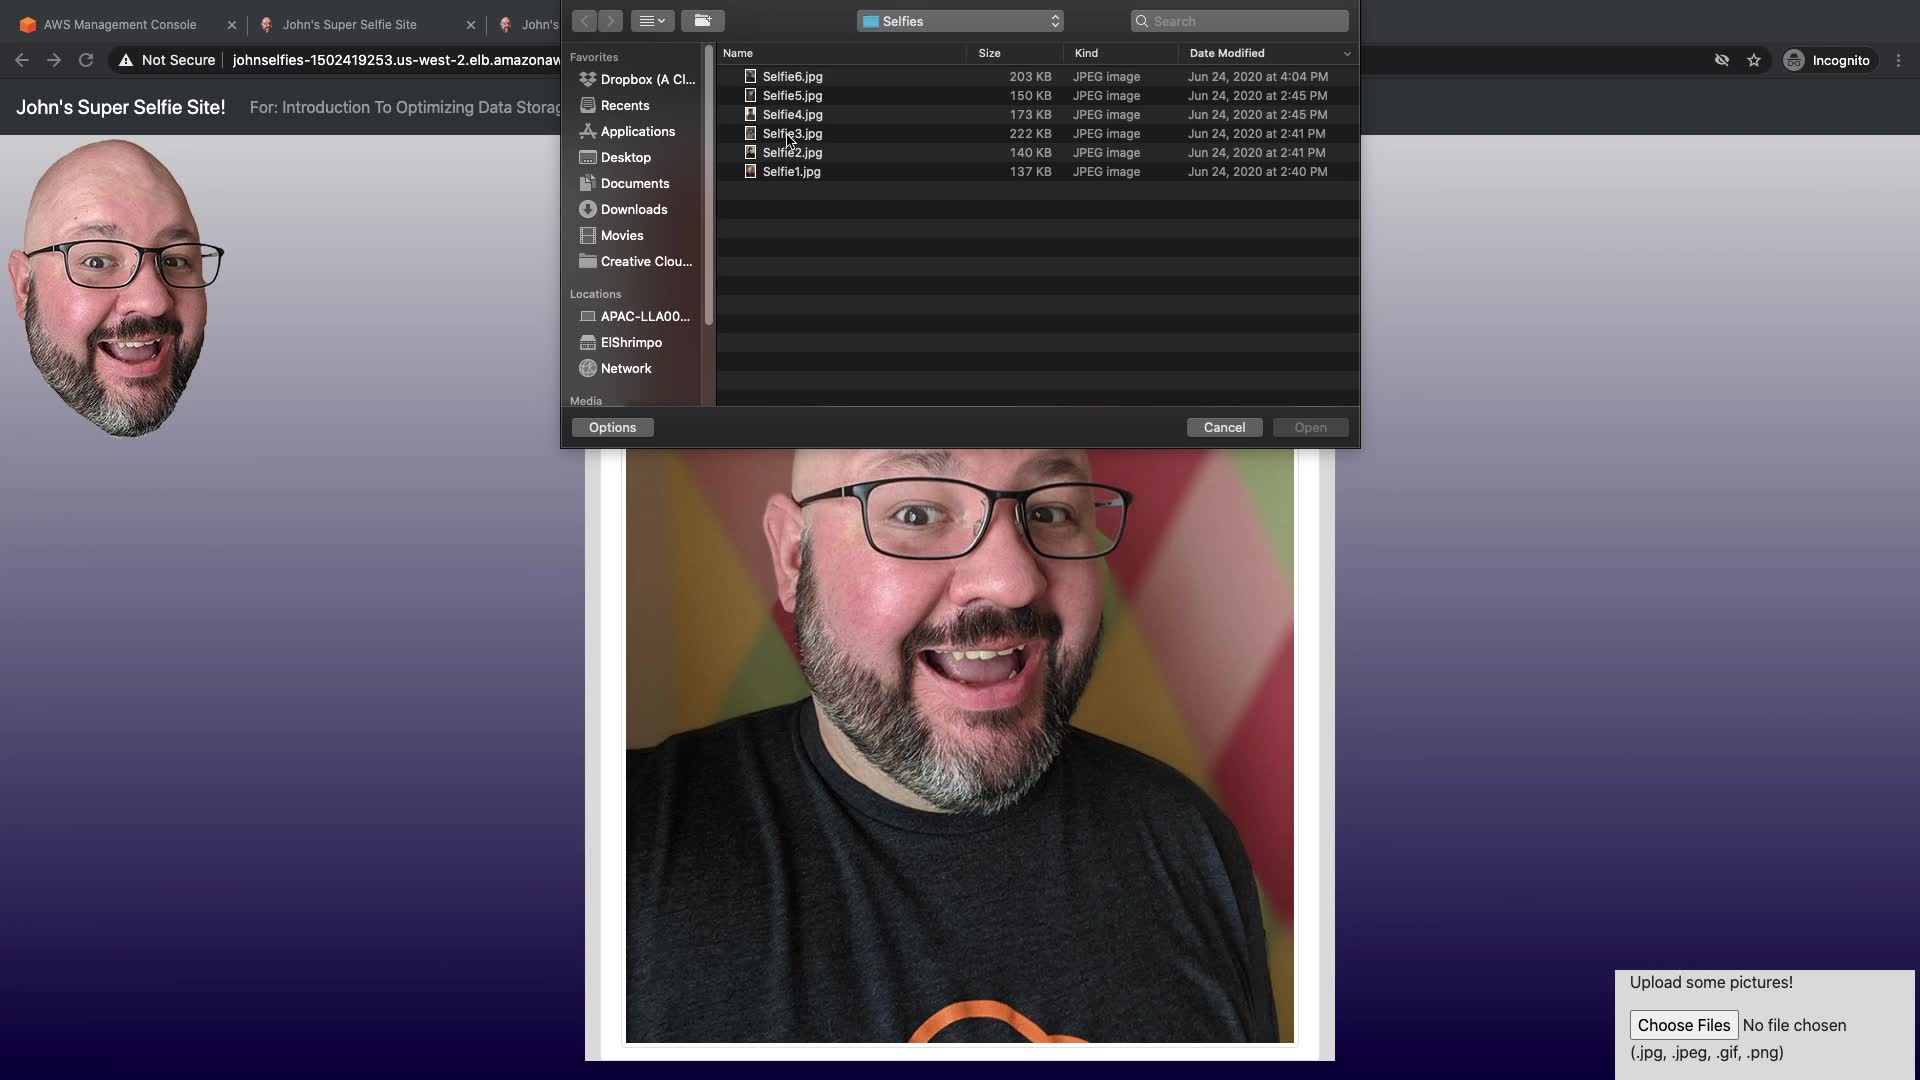Open the view mode list dropdown
This screenshot has height=1080, width=1920.
coord(652,21)
